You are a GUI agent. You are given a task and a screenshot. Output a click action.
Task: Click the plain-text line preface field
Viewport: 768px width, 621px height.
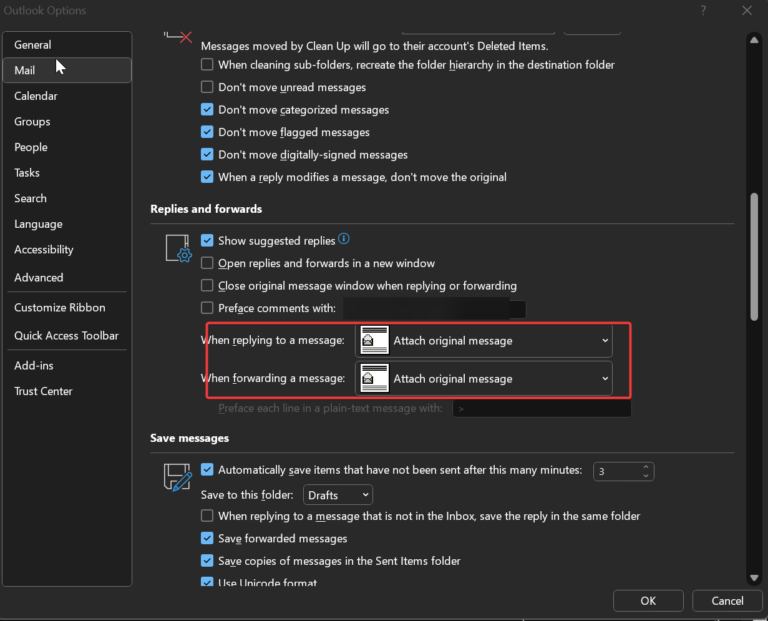[x=542, y=408]
